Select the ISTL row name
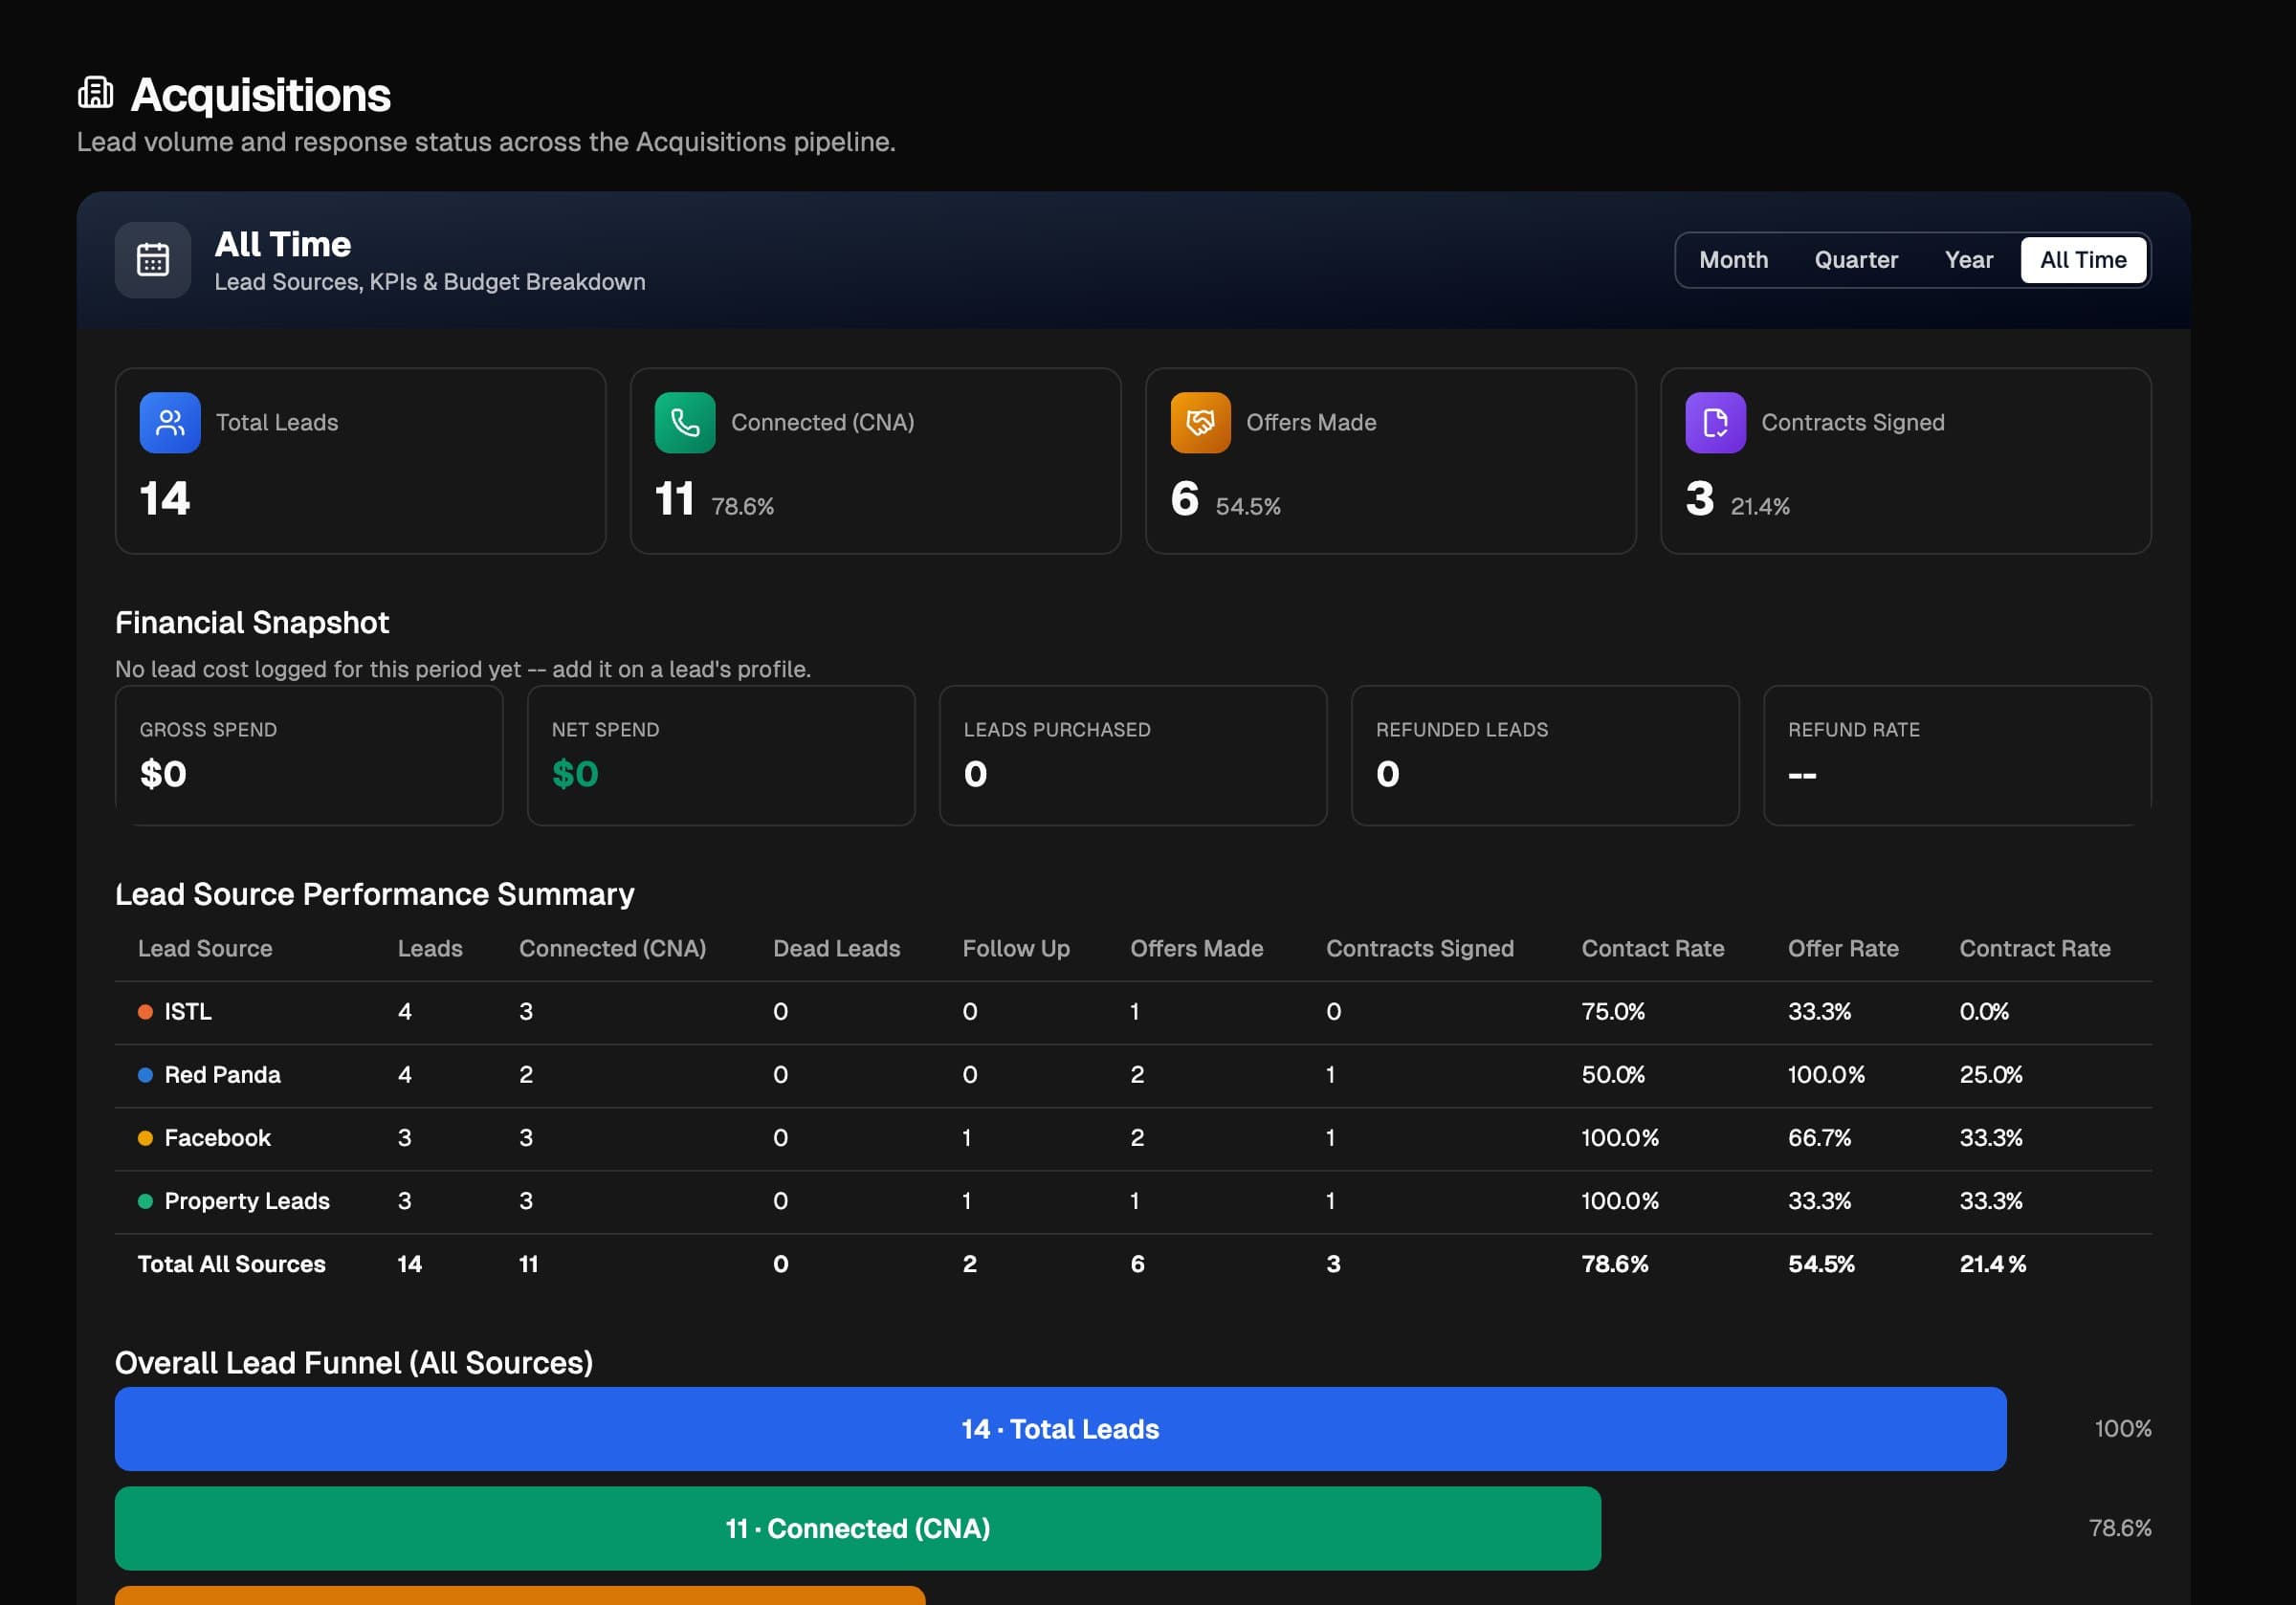Screen dimensions: 2296x1605 188,1012
